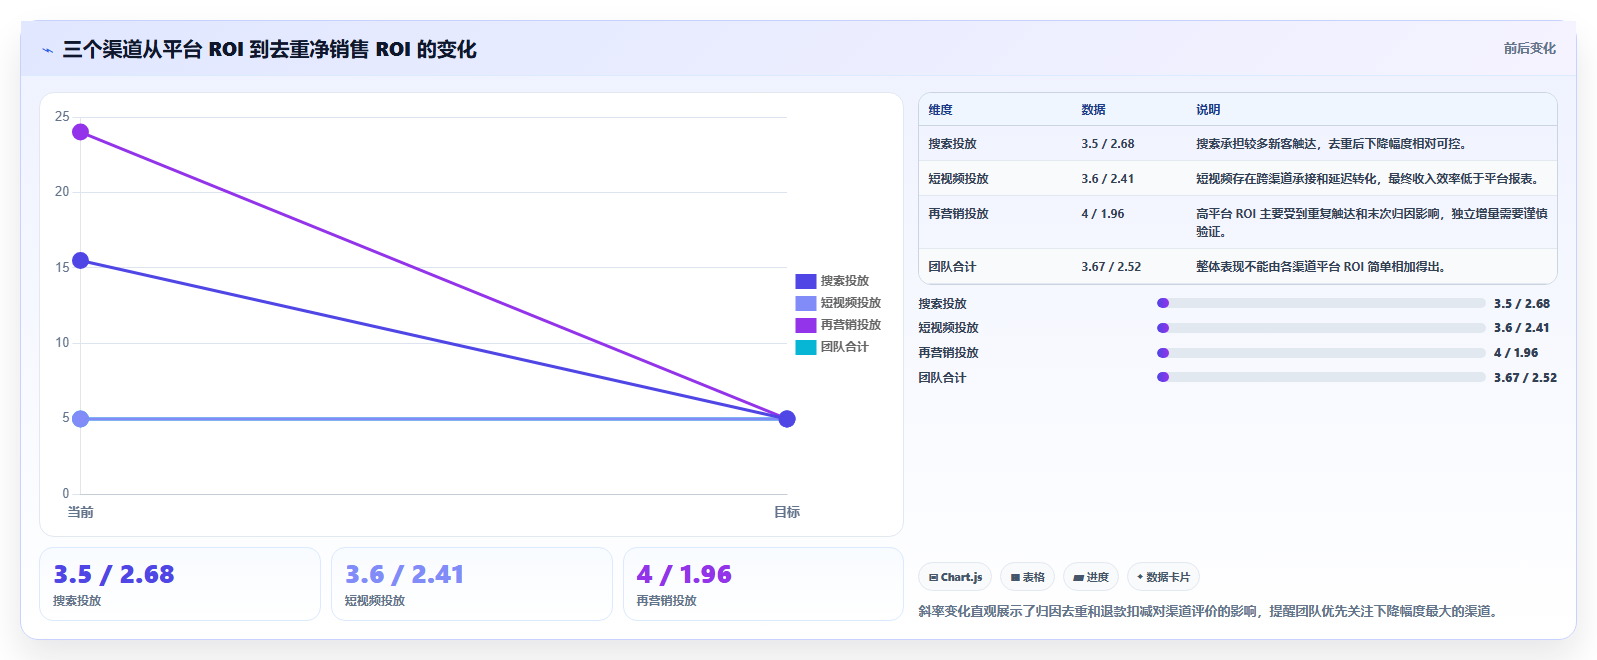Click table value 3.5 / 2.68
This screenshot has height=660, width=1597.
click(1107, 144)
